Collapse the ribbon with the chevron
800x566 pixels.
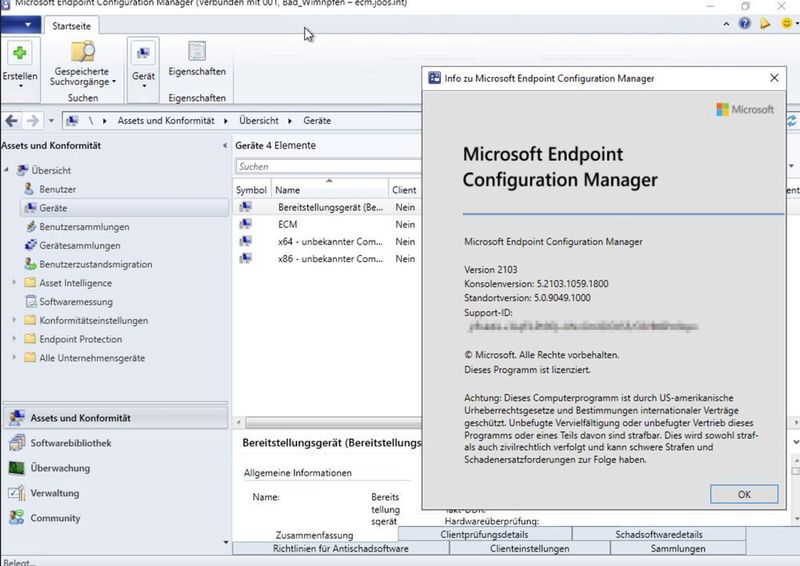pyautogui.click(x=726, y=23)
